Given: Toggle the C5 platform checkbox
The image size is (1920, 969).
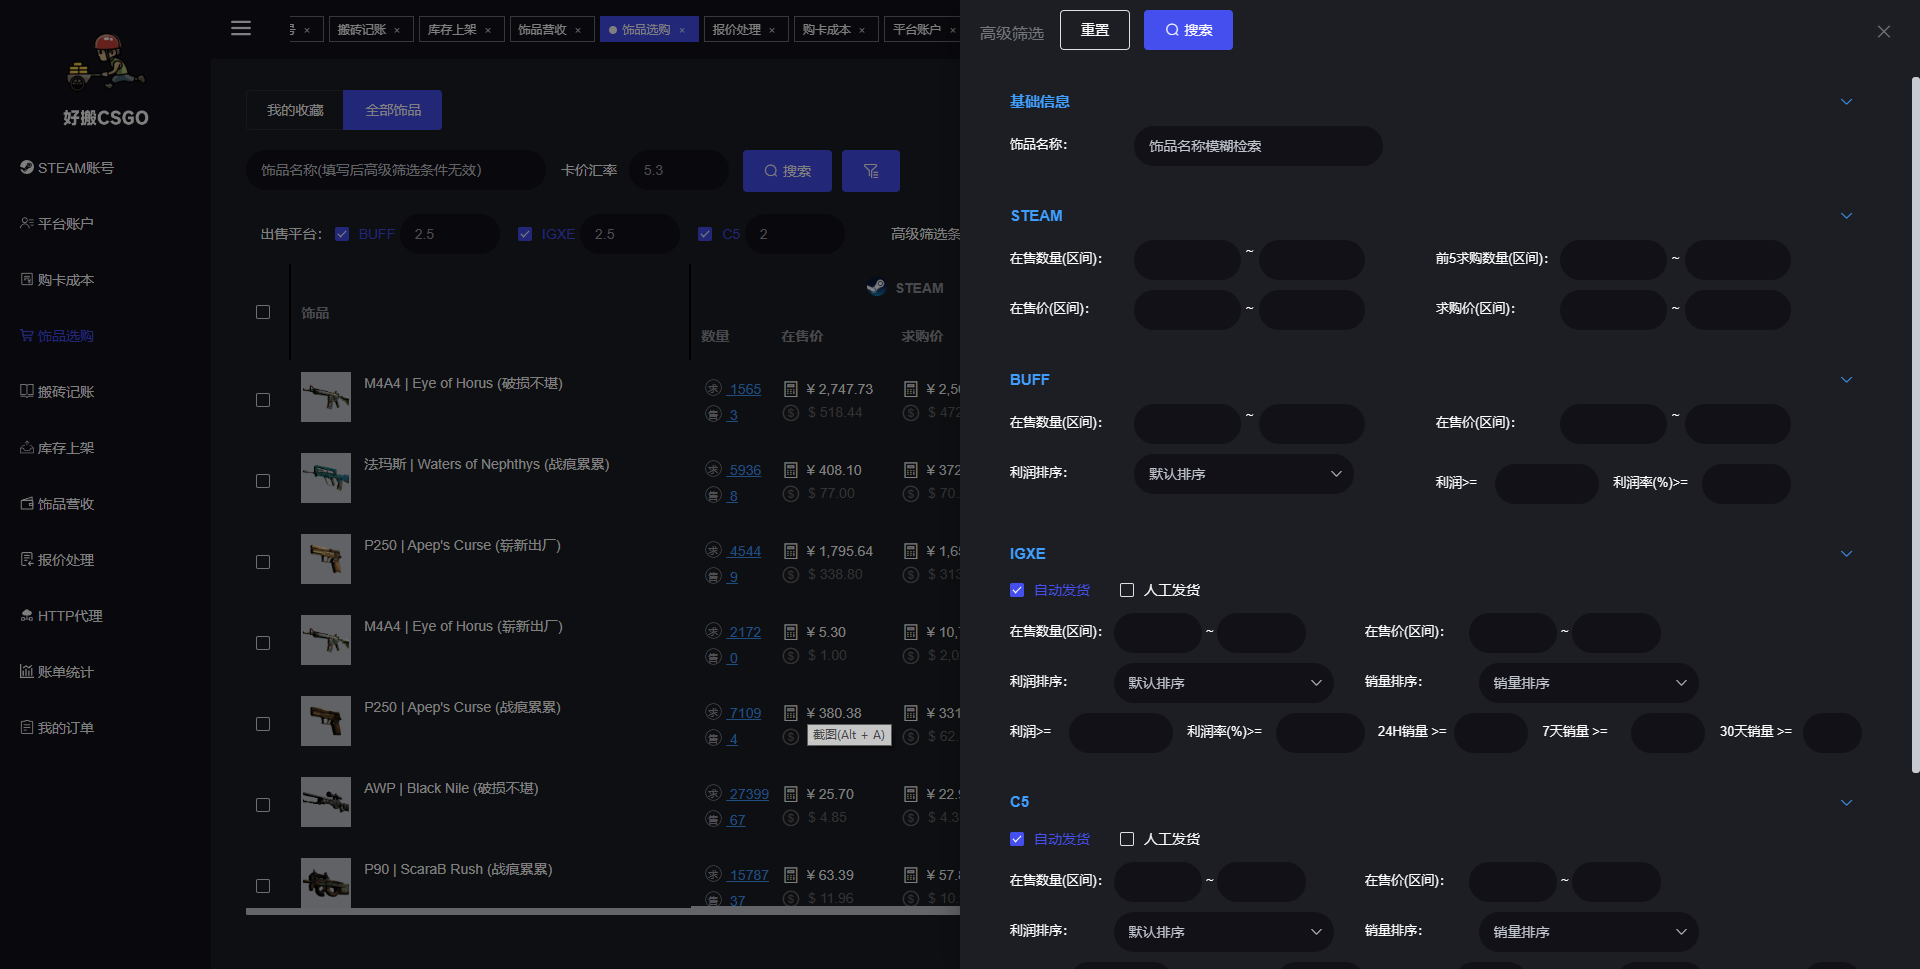Looking at the screenshot, I should [705, 234].
